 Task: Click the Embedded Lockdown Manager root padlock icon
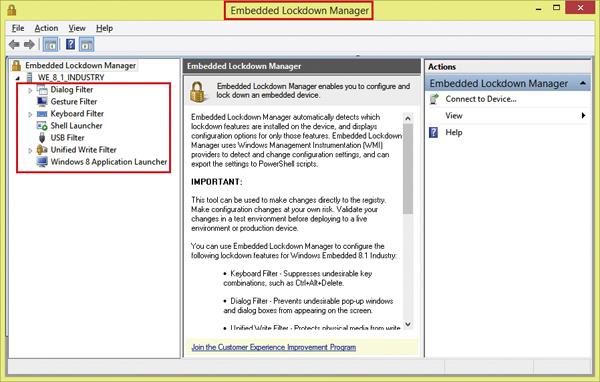[16, 65]
